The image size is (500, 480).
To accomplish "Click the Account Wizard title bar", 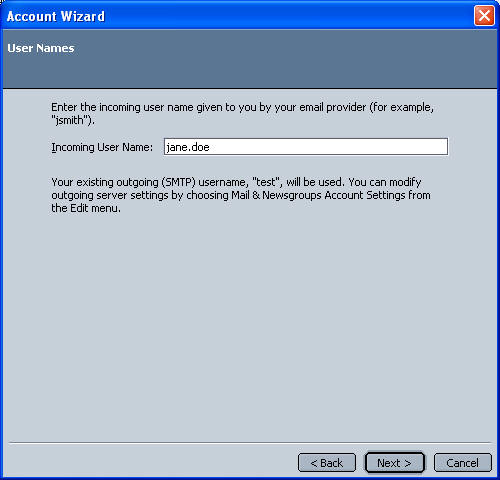I will coord(233,16).
